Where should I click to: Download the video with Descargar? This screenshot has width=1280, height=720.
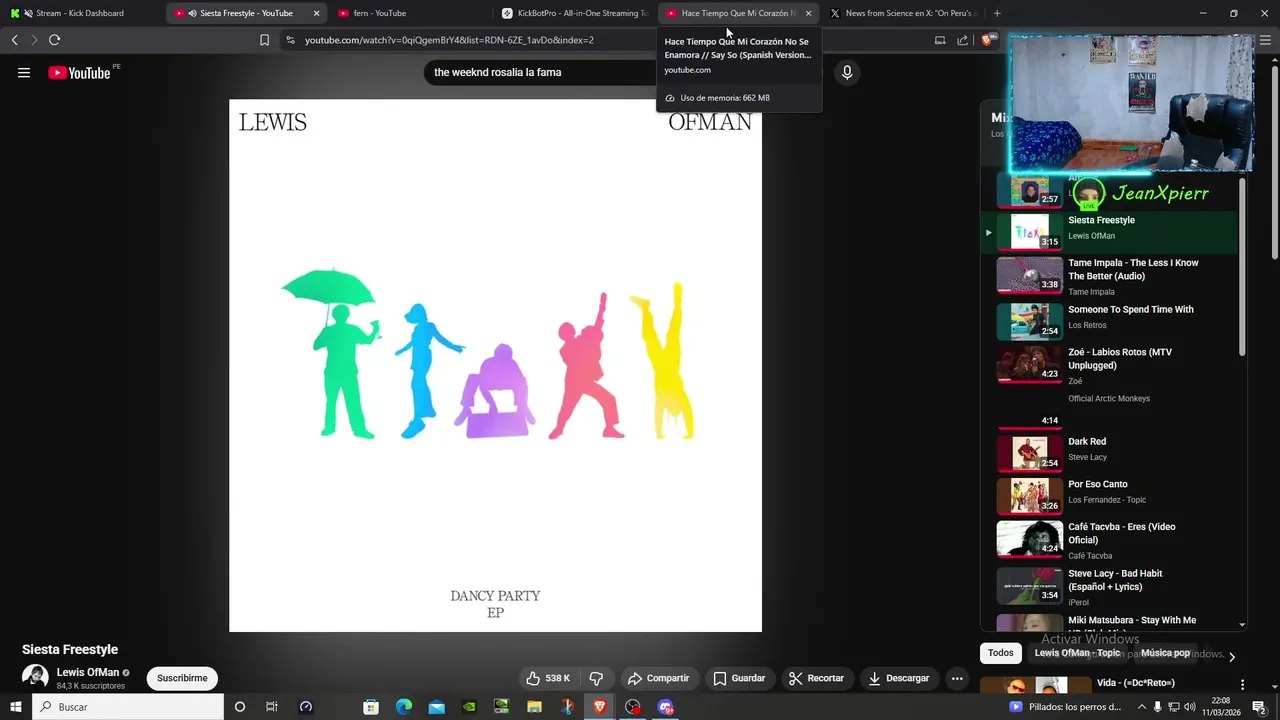[x=899, y=678]
